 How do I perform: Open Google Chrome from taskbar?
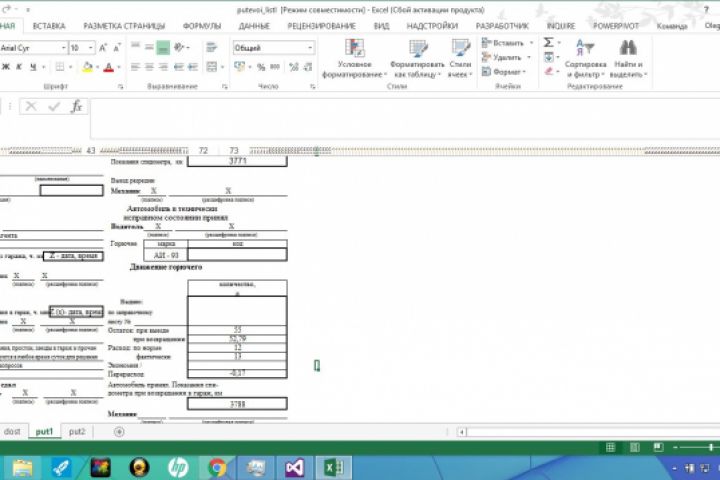(x=216, y=468)
